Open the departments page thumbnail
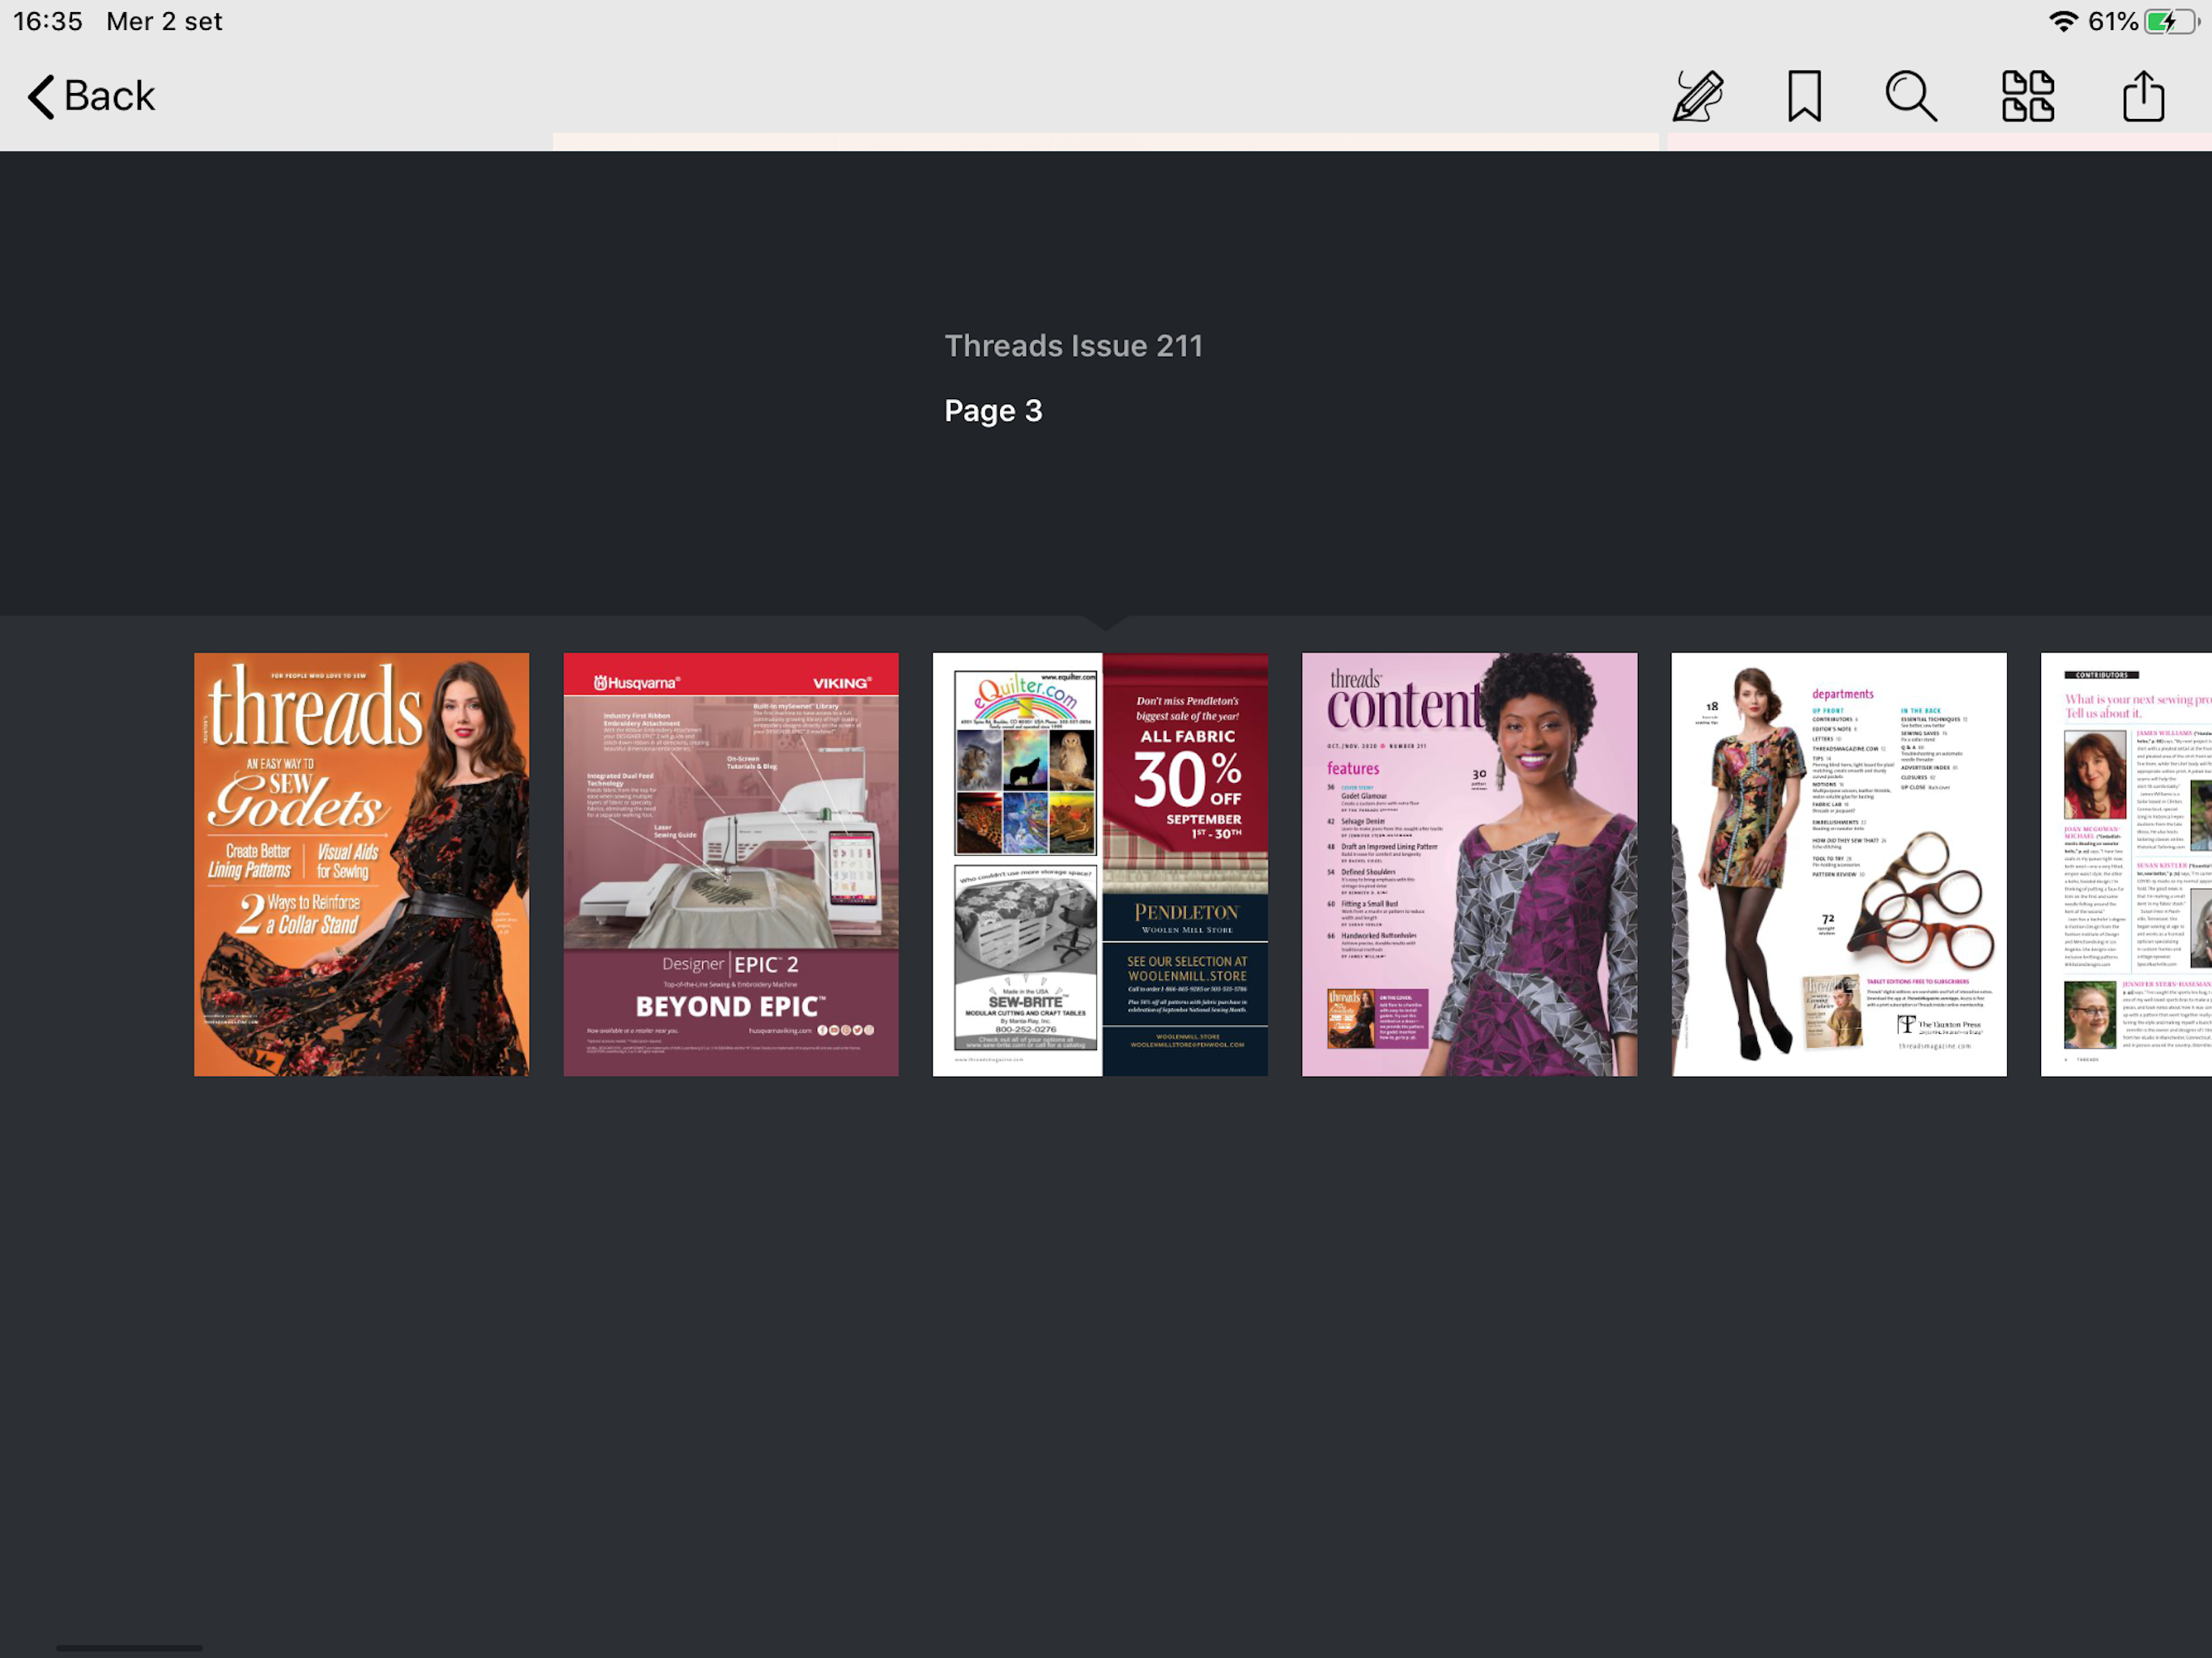Image resolution: width=2212 pixels, height=1658 pixels. (x=1838, y=864)
